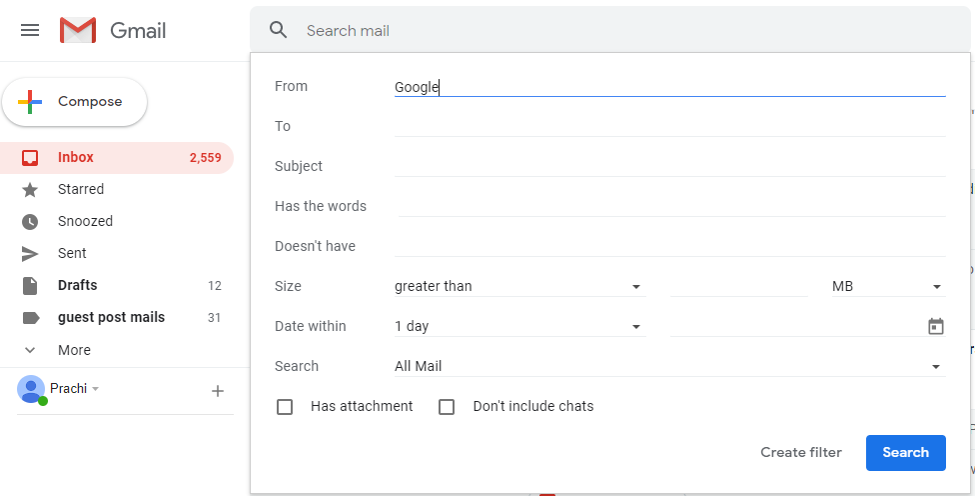Image resolution: width=975 pixels, height=496 pixels.
Task: Click the plus icon beside Prachi
Action: 218,391
